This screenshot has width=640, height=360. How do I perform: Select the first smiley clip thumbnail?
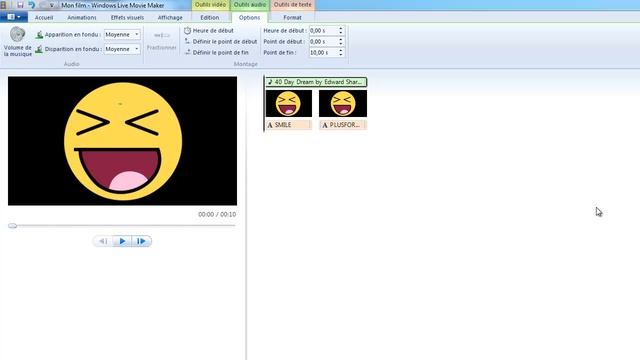click(x=289, y=103)
